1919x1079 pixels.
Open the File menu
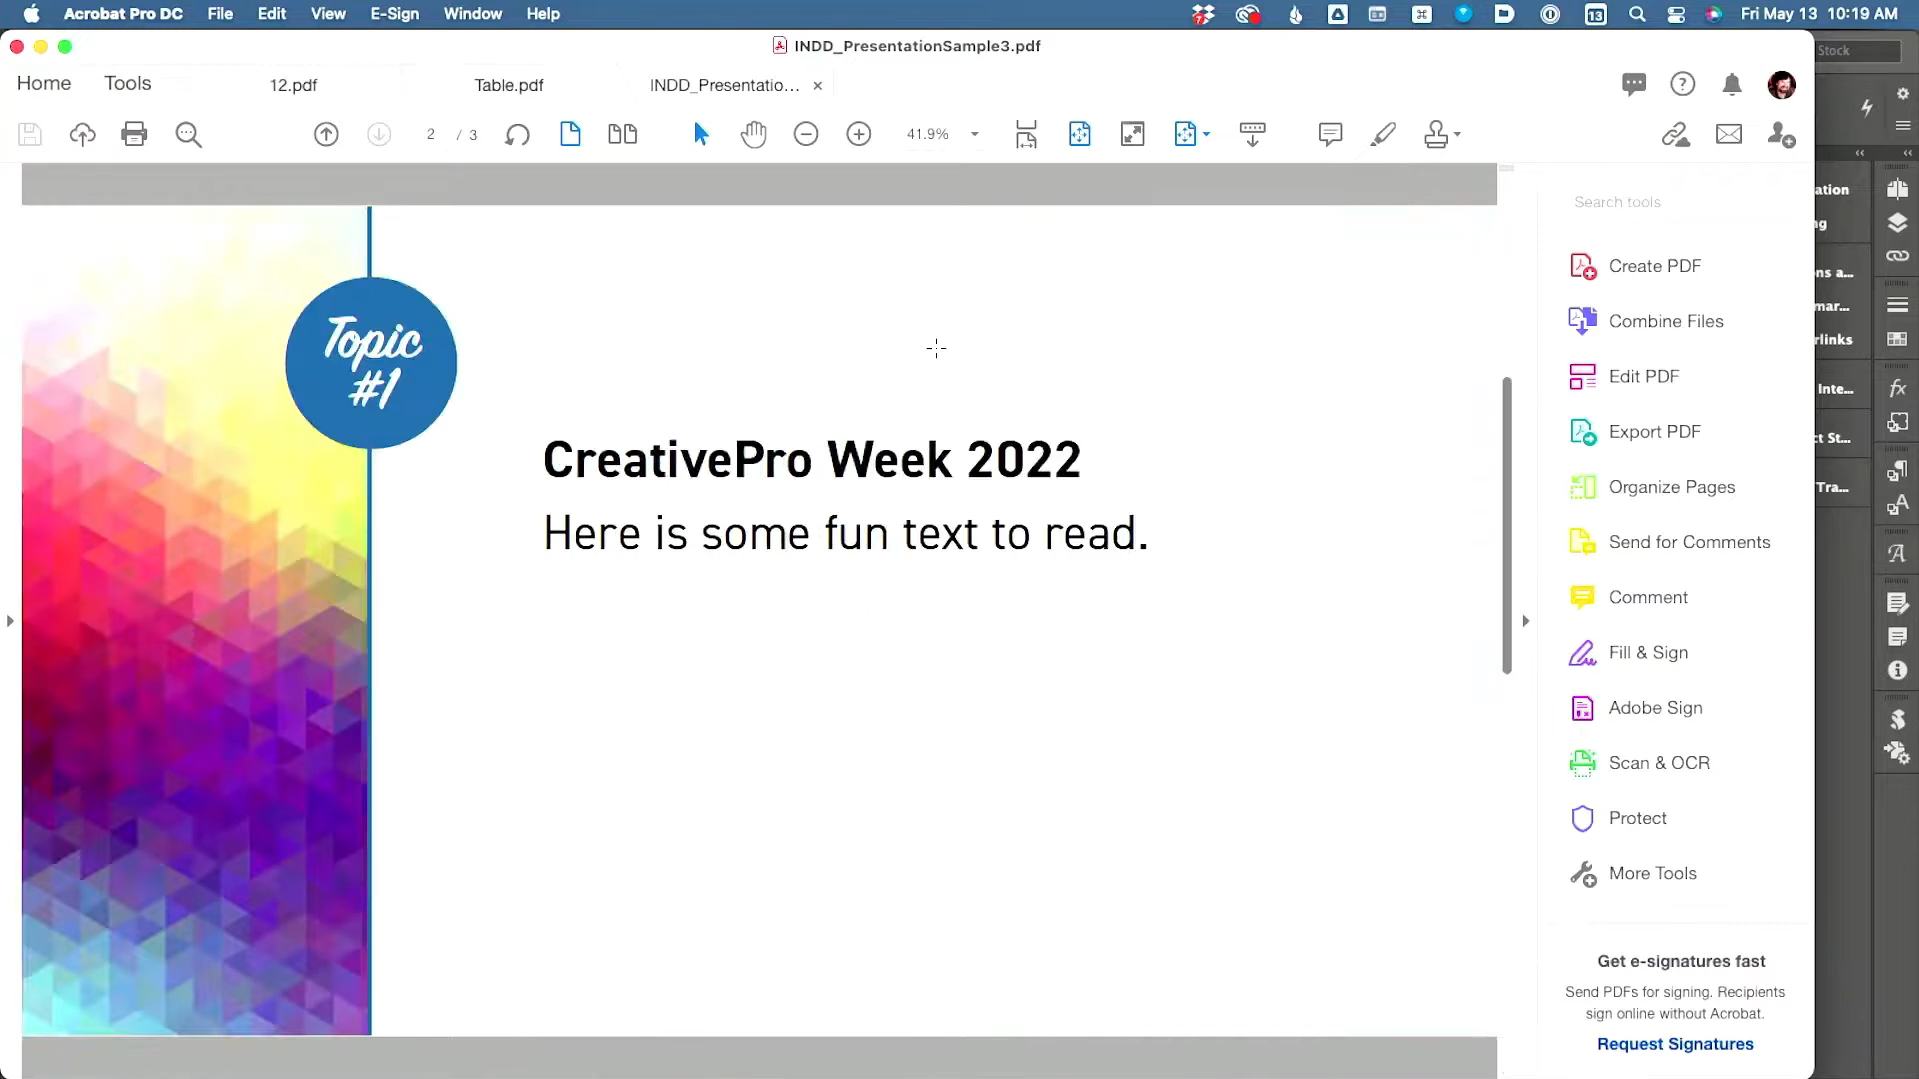(220, 14)
